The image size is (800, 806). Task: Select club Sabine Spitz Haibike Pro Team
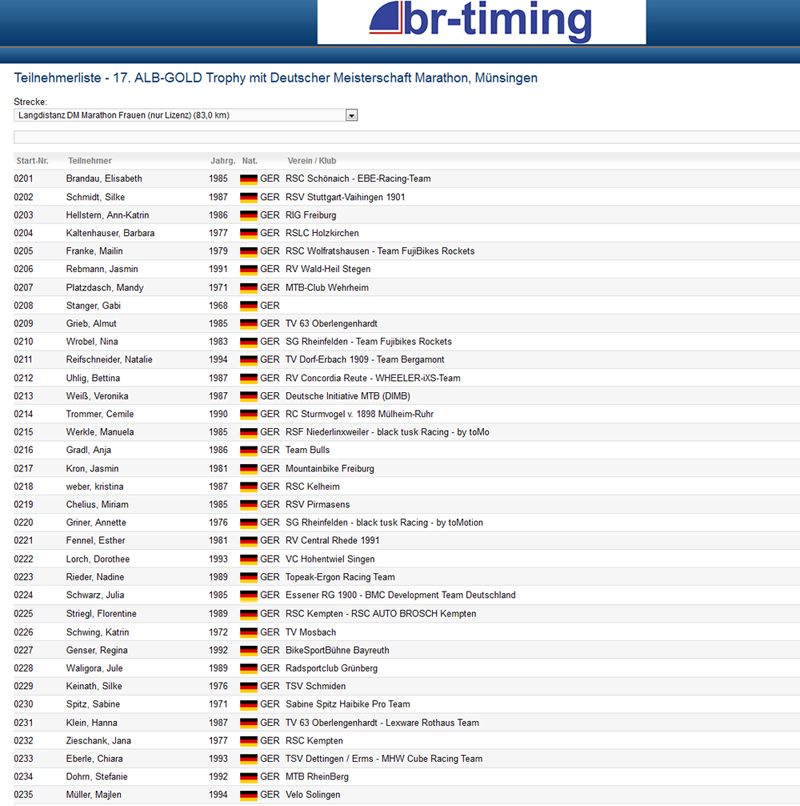pos(348,705)
